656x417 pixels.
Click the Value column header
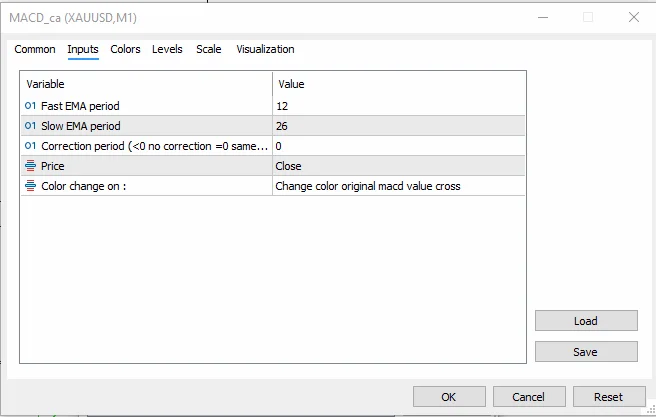[x=399, y=84]
